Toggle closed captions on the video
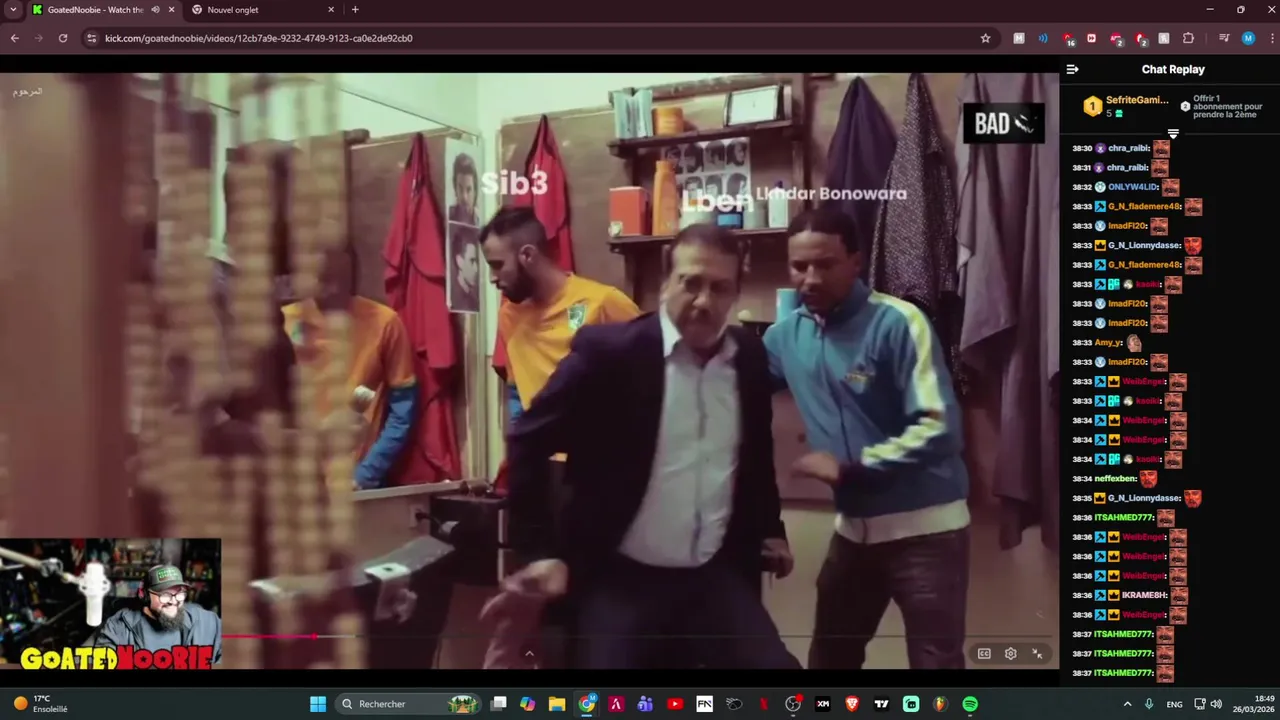Viewport: 1280px width, 720px height. [984, 653]
